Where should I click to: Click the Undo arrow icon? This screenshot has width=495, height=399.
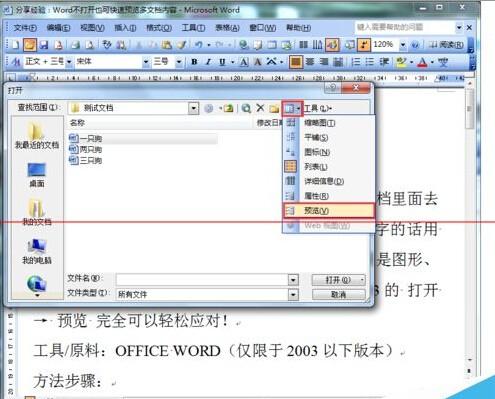[x=199, y=45]
